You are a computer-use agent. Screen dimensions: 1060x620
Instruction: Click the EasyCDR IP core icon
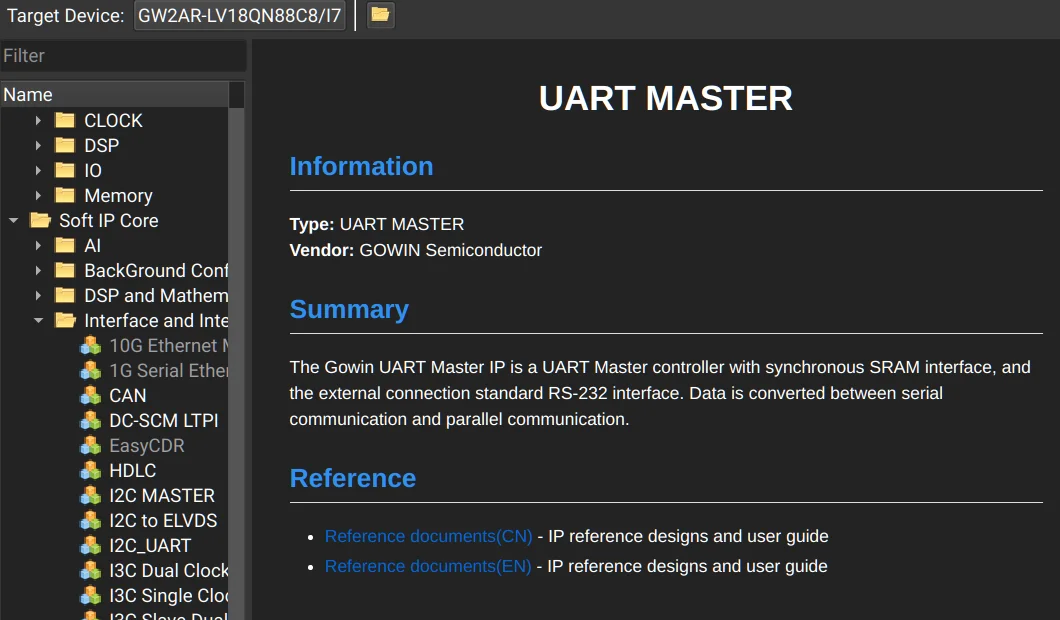click(x=91, y=446)
